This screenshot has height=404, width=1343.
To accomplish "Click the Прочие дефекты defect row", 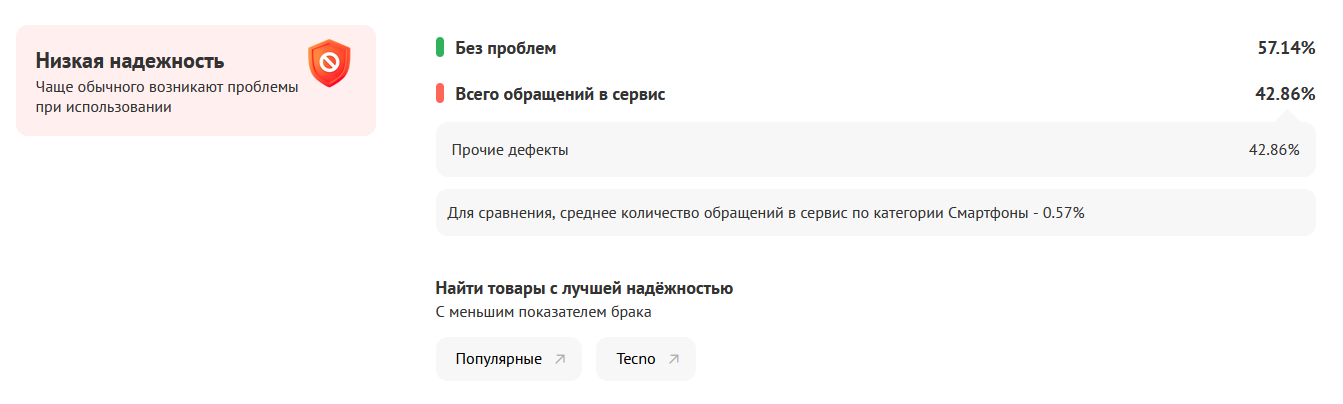I will (510, 150).
